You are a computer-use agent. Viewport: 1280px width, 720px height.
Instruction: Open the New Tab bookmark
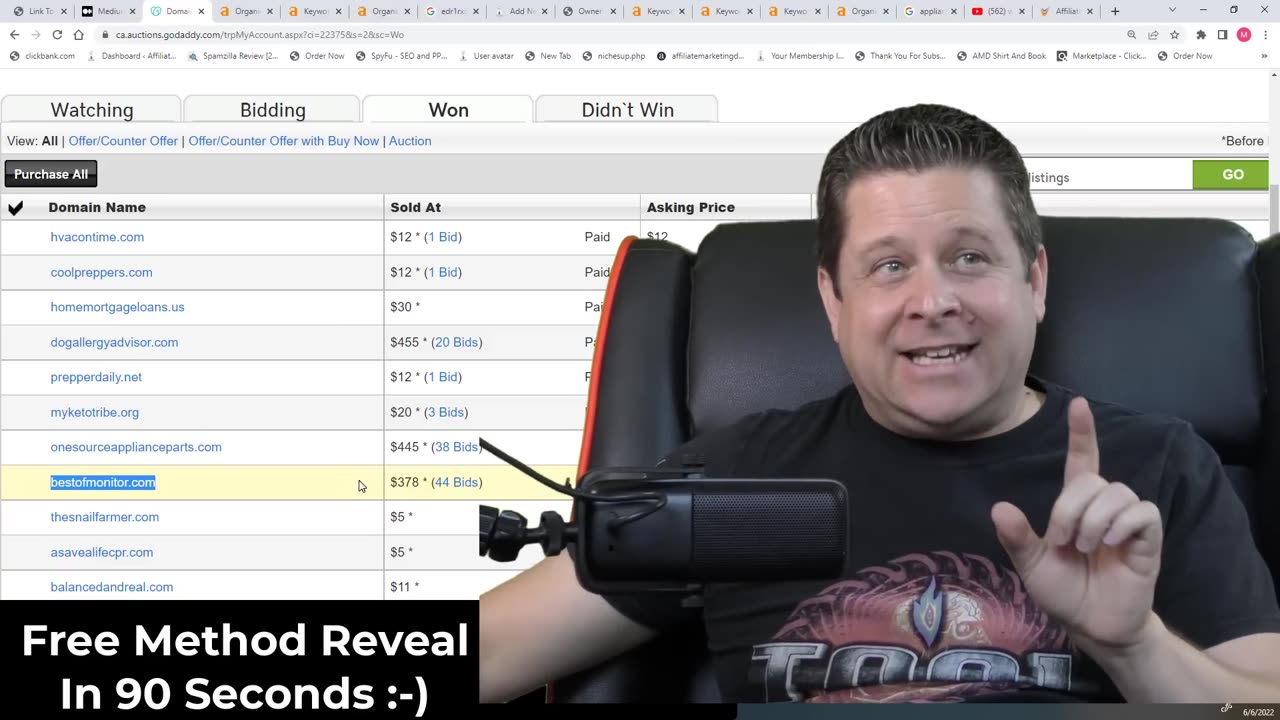click(548, 56)
